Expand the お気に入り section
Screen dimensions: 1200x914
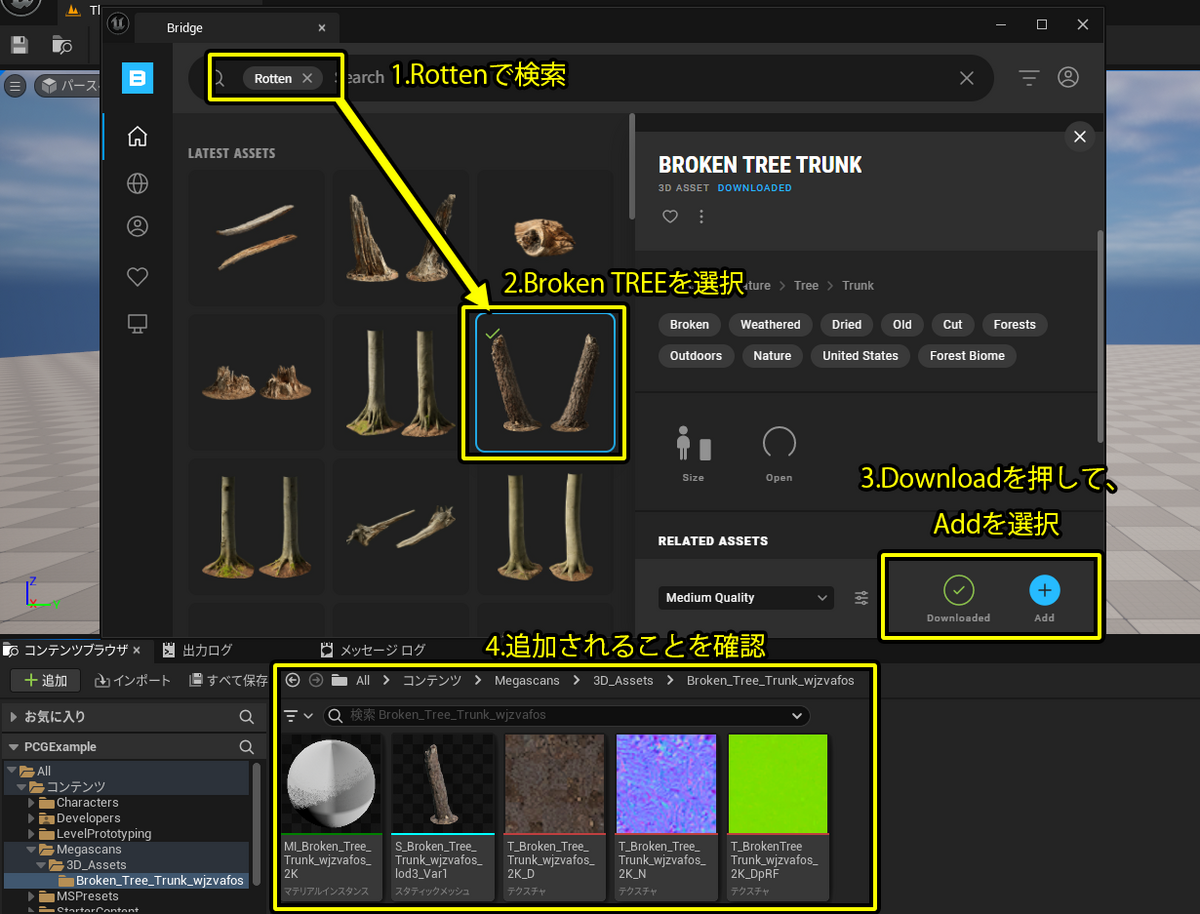(x=14, y=717)
